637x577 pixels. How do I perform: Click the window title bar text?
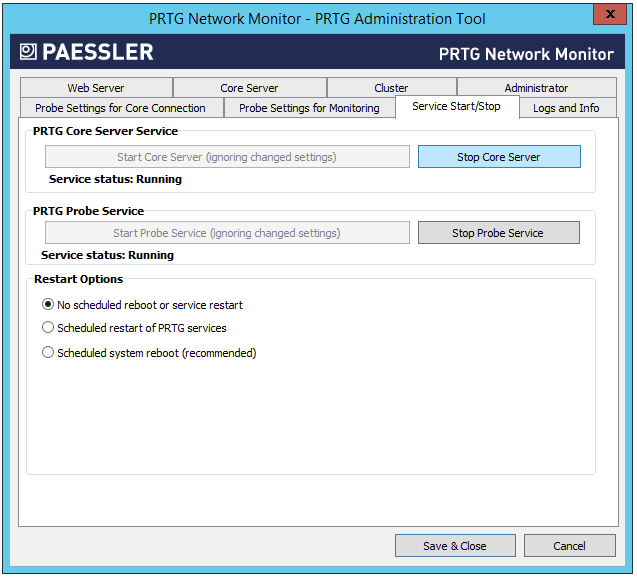(317, 19)
